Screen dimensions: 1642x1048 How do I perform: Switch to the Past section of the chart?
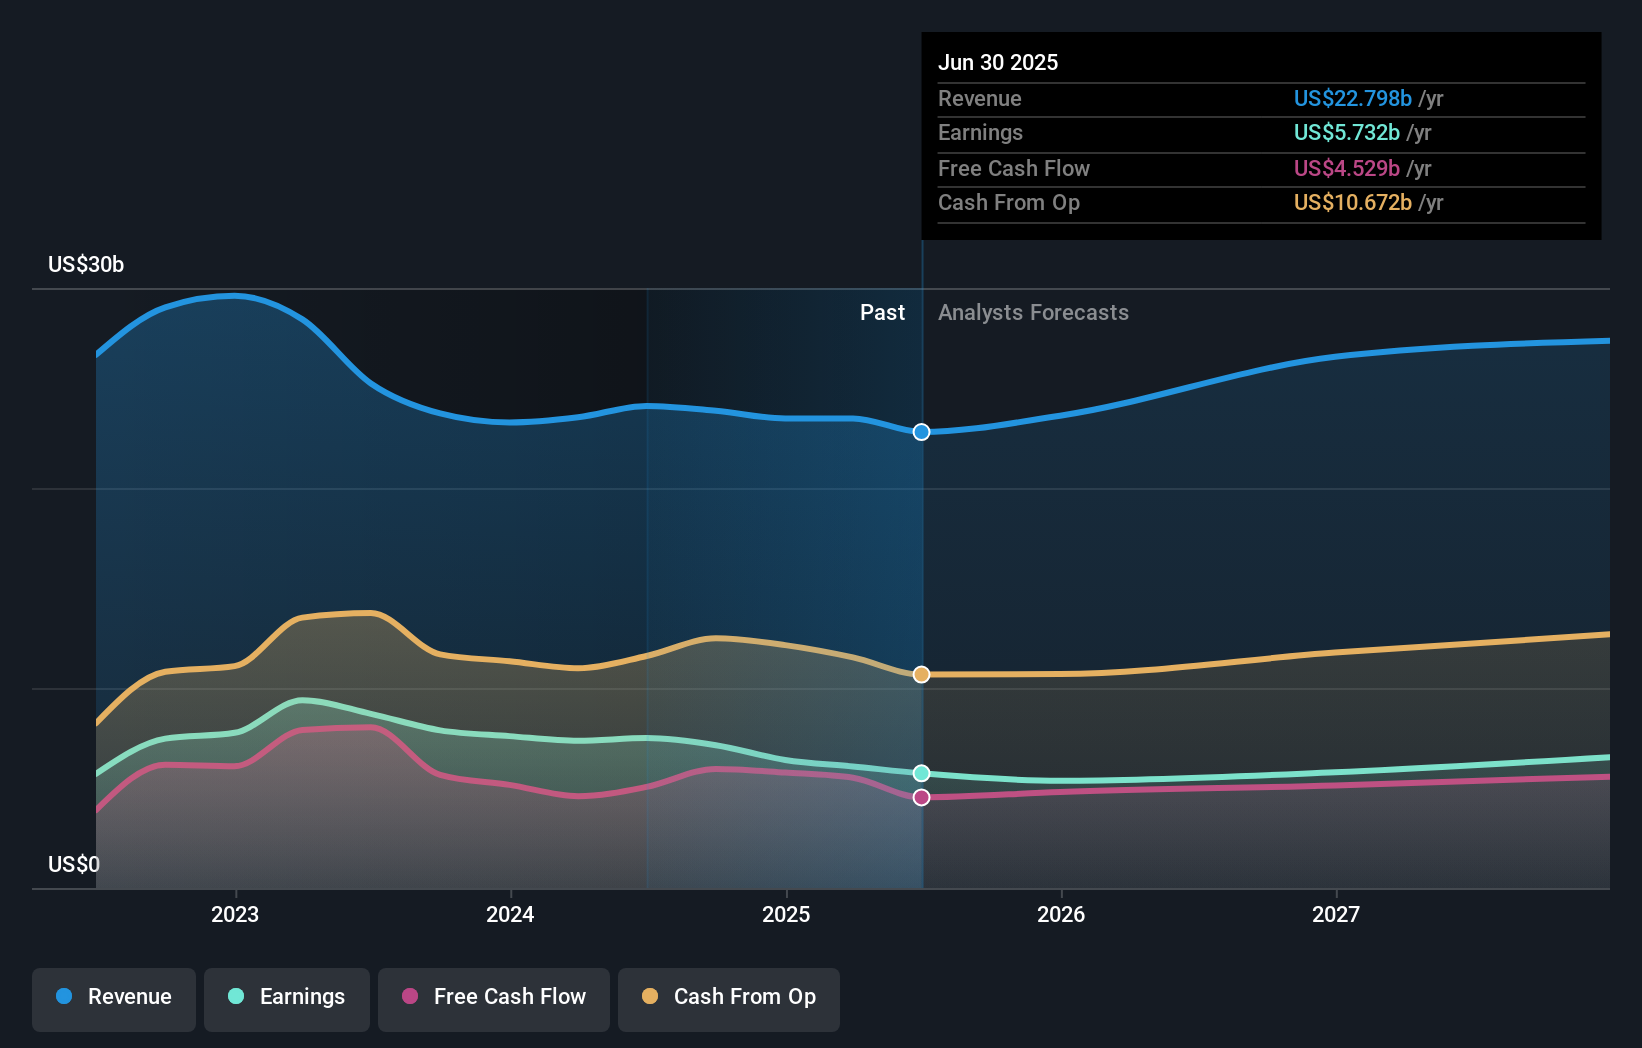(881, 312)
